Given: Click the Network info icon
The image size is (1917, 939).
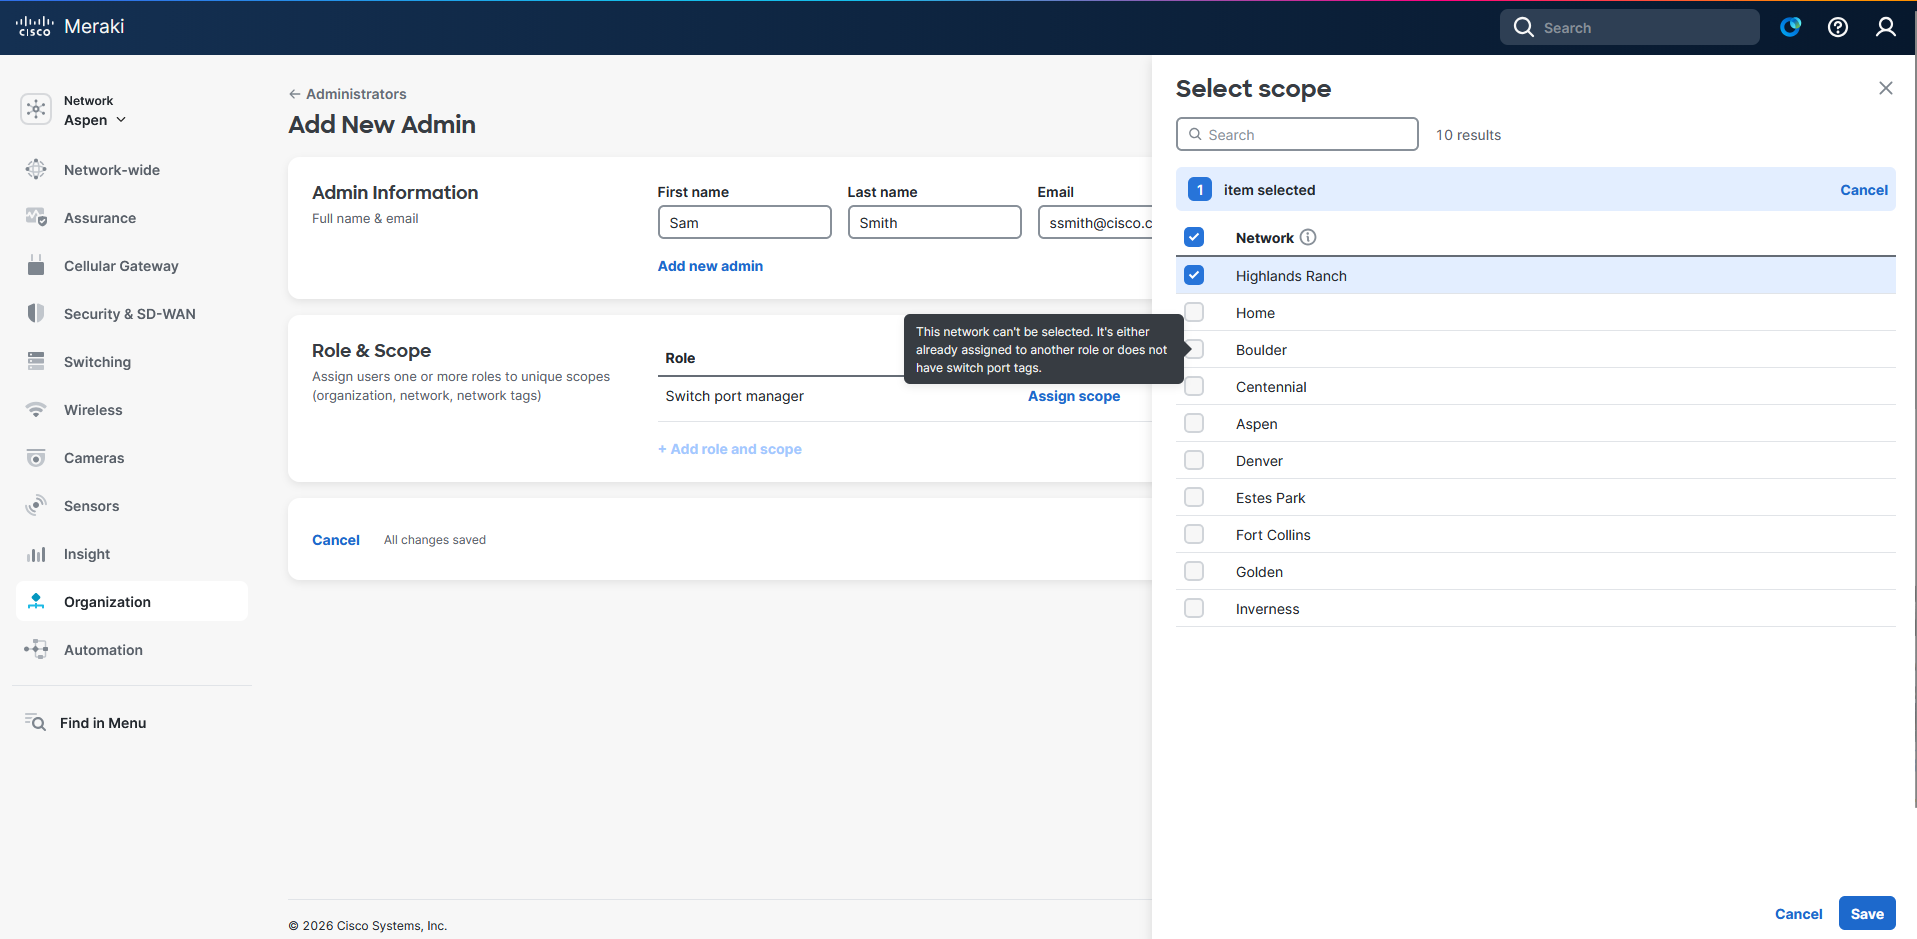Looking at the screenshot, I should click(x=1308, y=237).
